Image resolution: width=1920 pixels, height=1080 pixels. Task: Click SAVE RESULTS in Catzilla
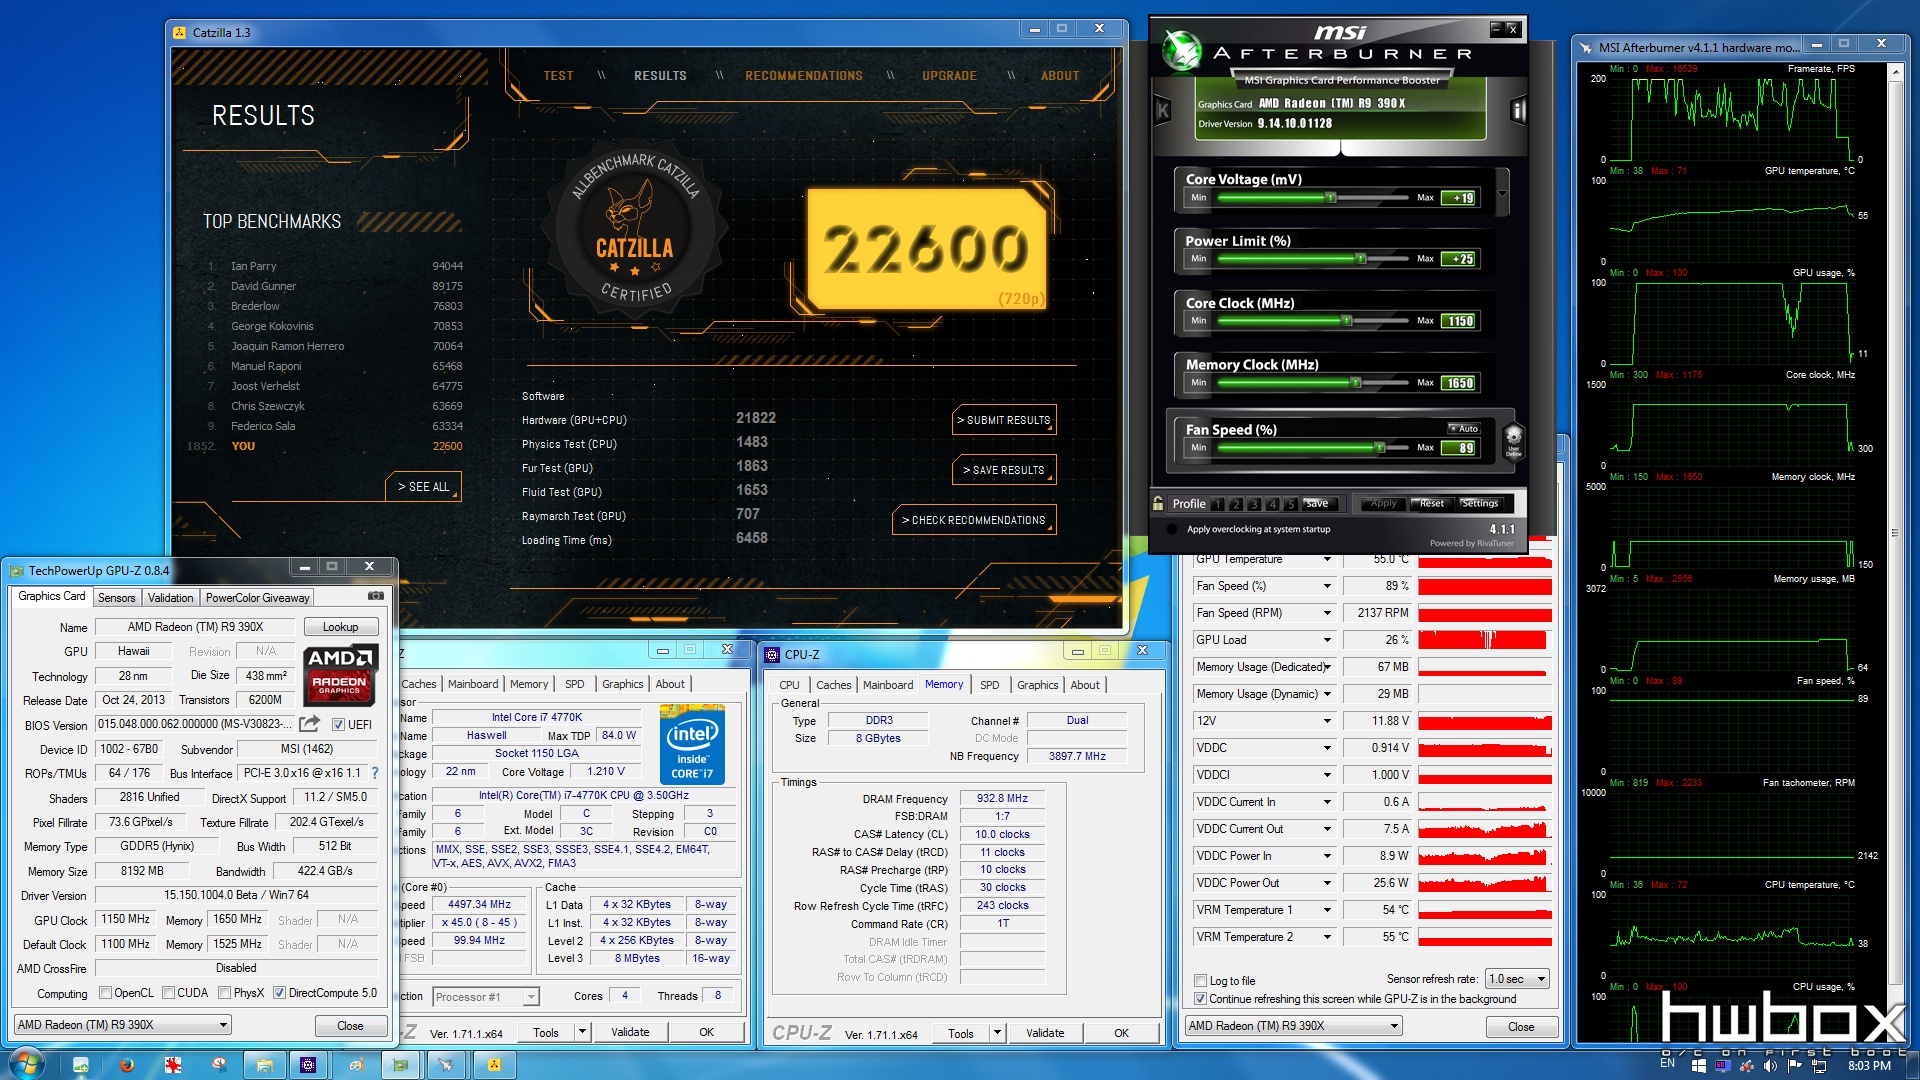click(x=1004, y=470)
